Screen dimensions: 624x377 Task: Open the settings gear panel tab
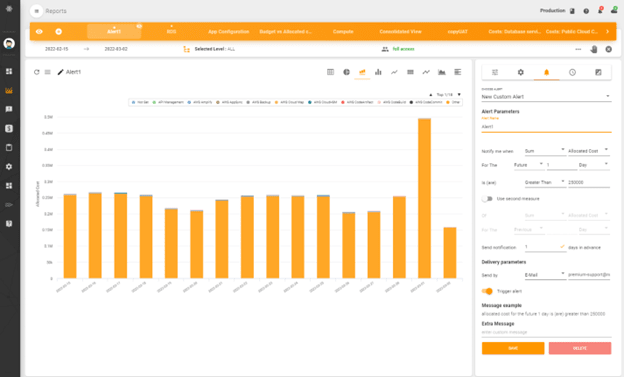pos(521,72)
